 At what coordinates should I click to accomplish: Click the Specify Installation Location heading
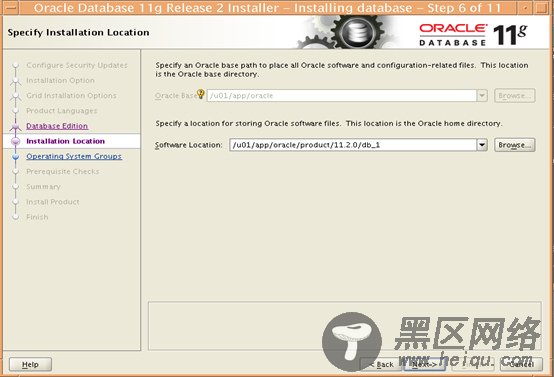78,33
